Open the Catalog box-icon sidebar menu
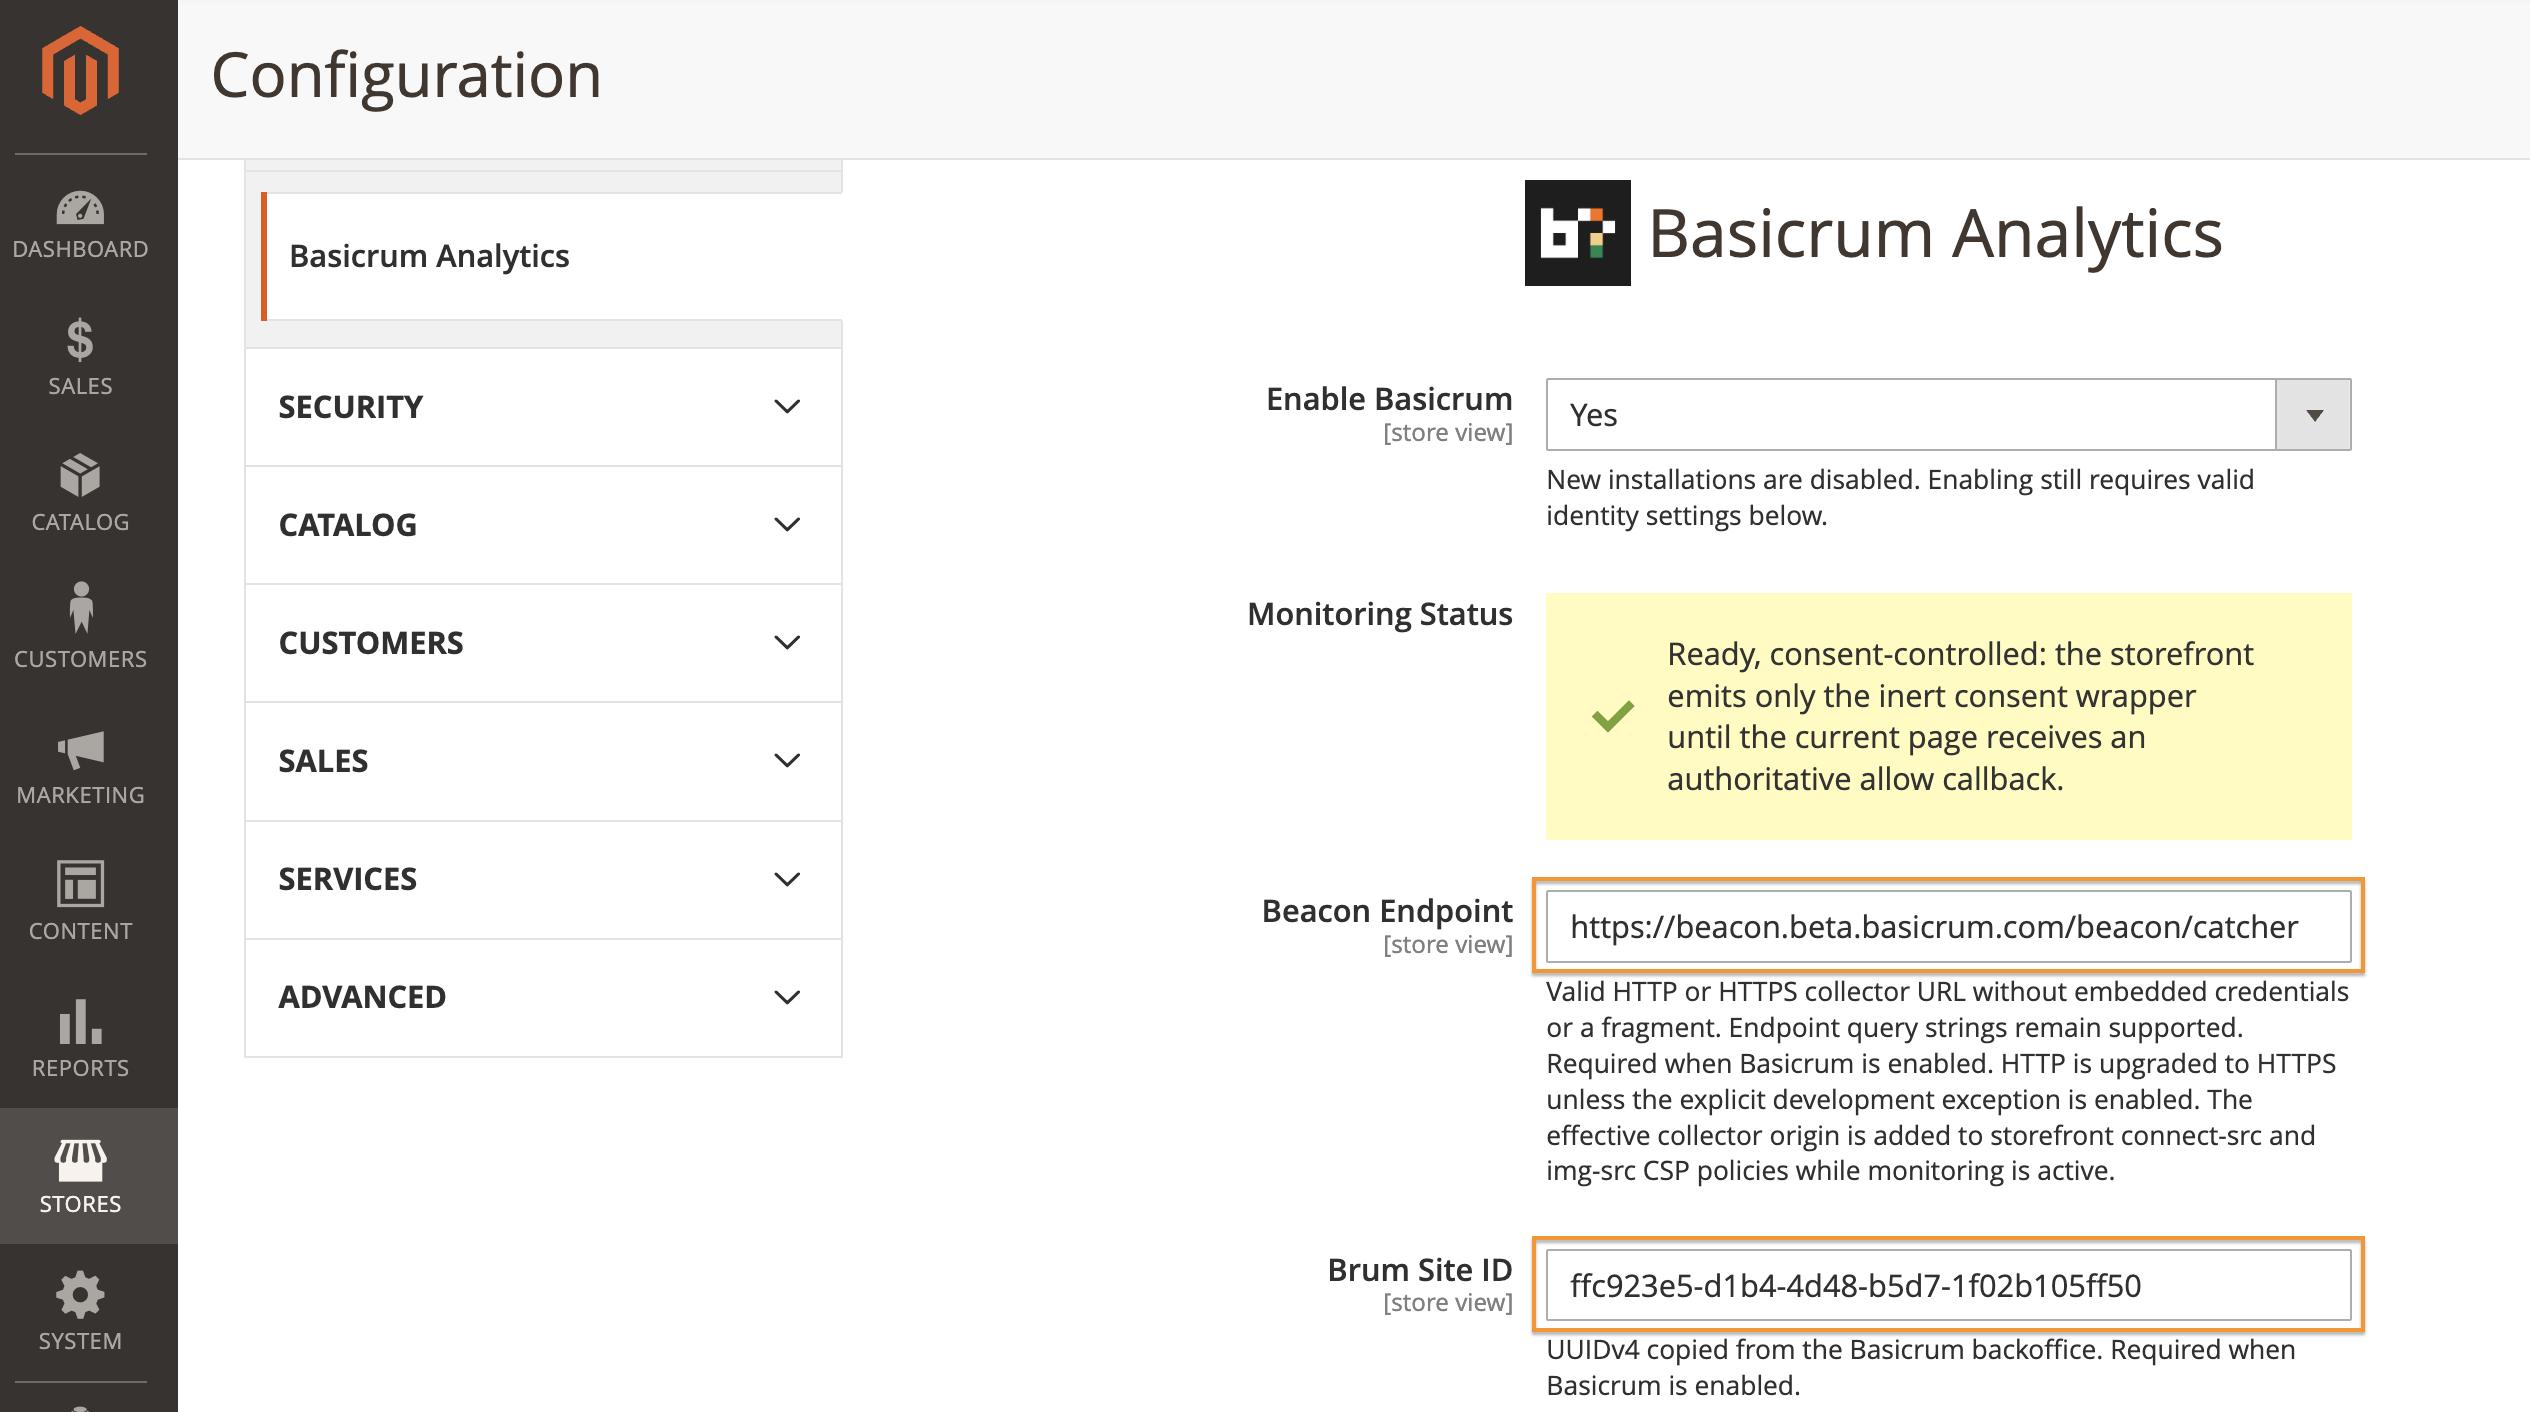The width and height of the screenshot is (2530, 1412). [80, 493]
